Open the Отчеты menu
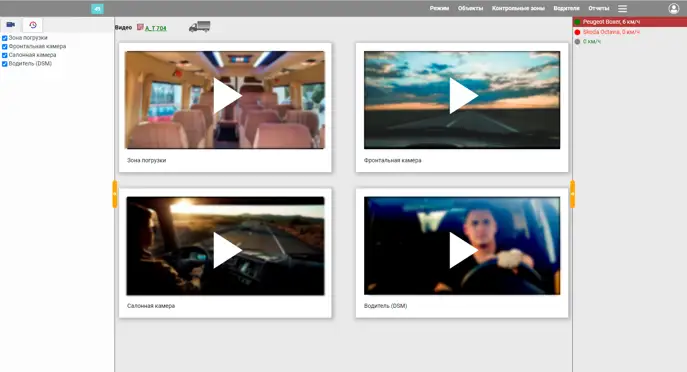687x372 pixels. tap(598, 8)
